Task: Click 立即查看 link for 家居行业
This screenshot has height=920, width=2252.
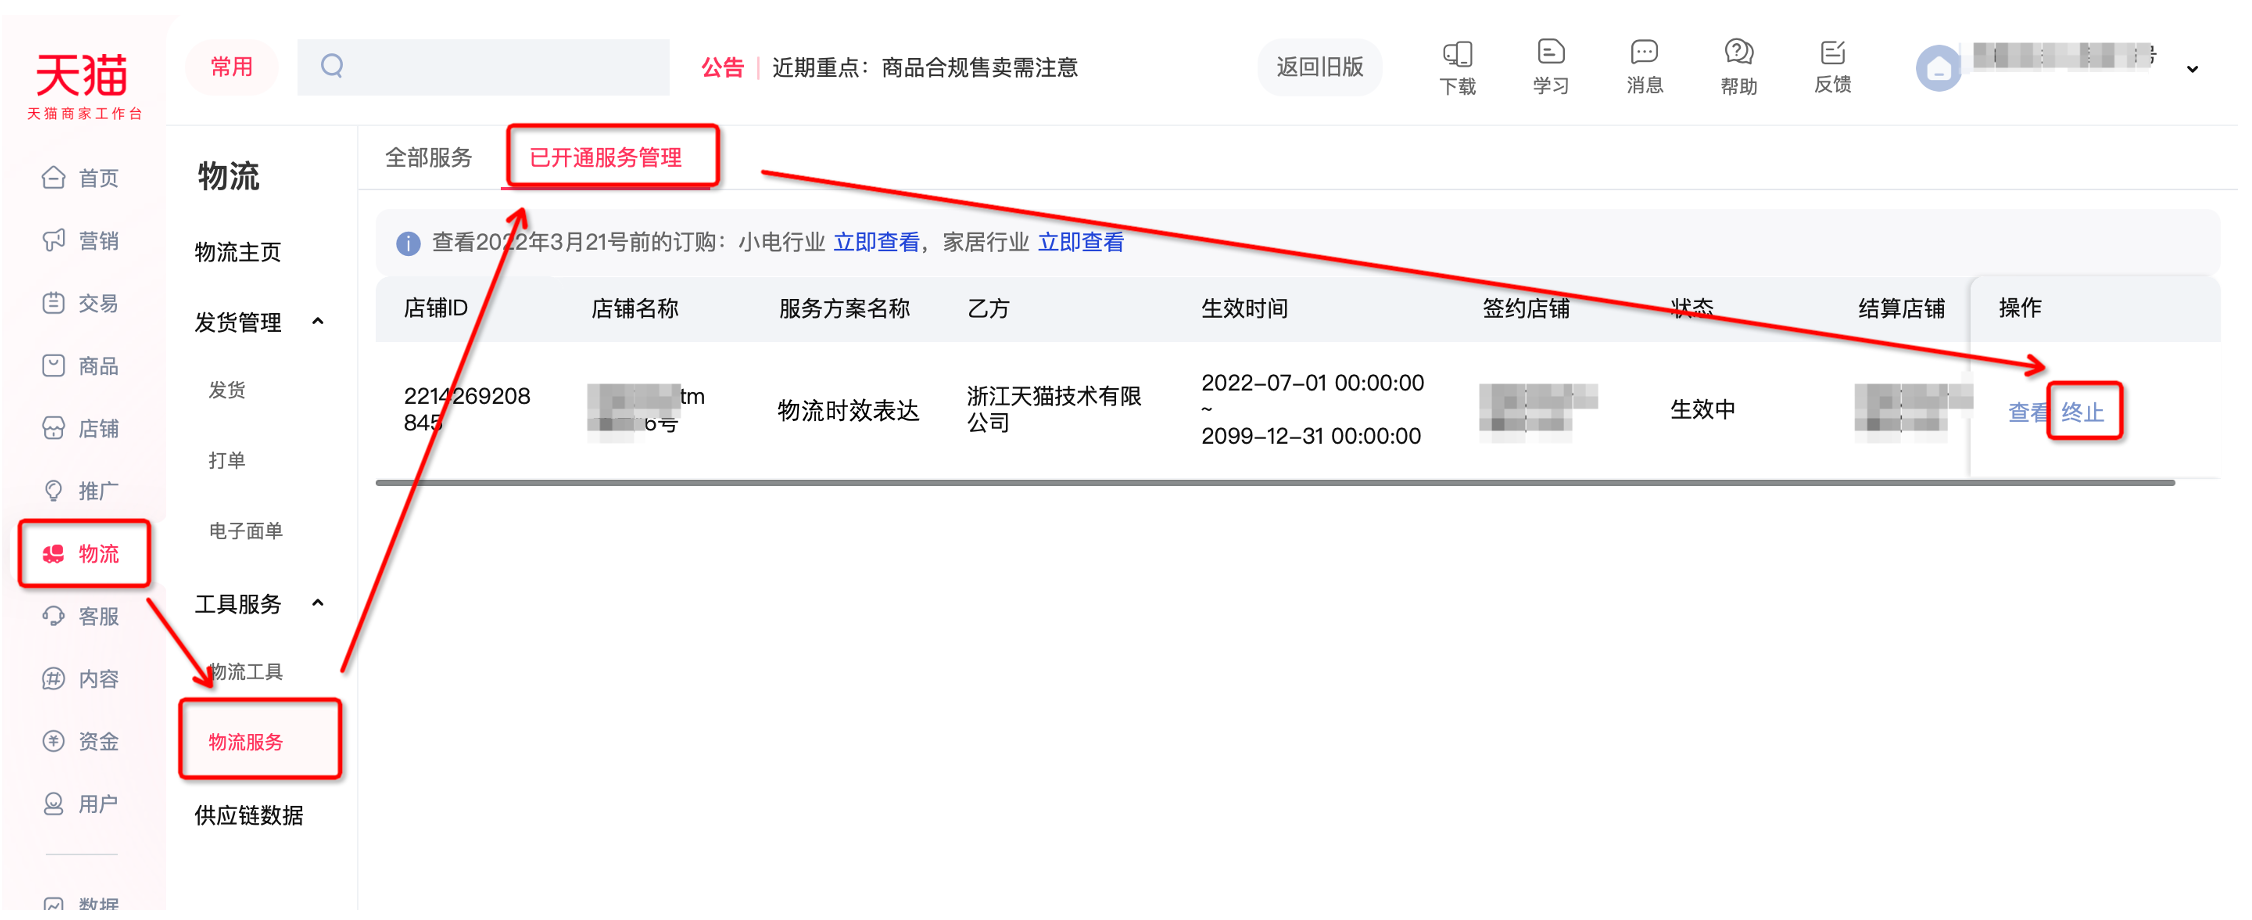Action: (1081, 242)
